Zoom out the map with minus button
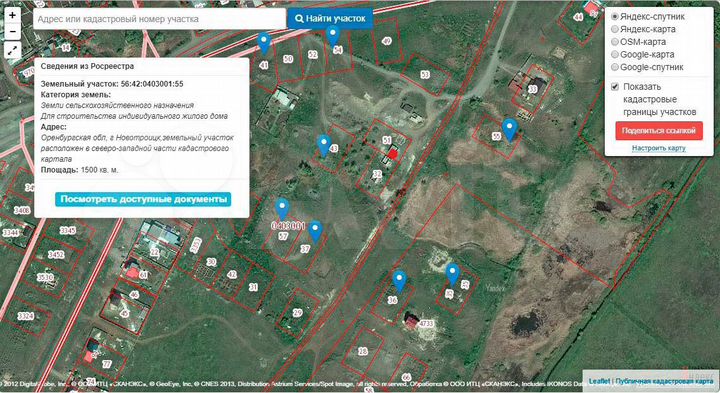This screenshot has height=393, width=720. tap(12, 32)
